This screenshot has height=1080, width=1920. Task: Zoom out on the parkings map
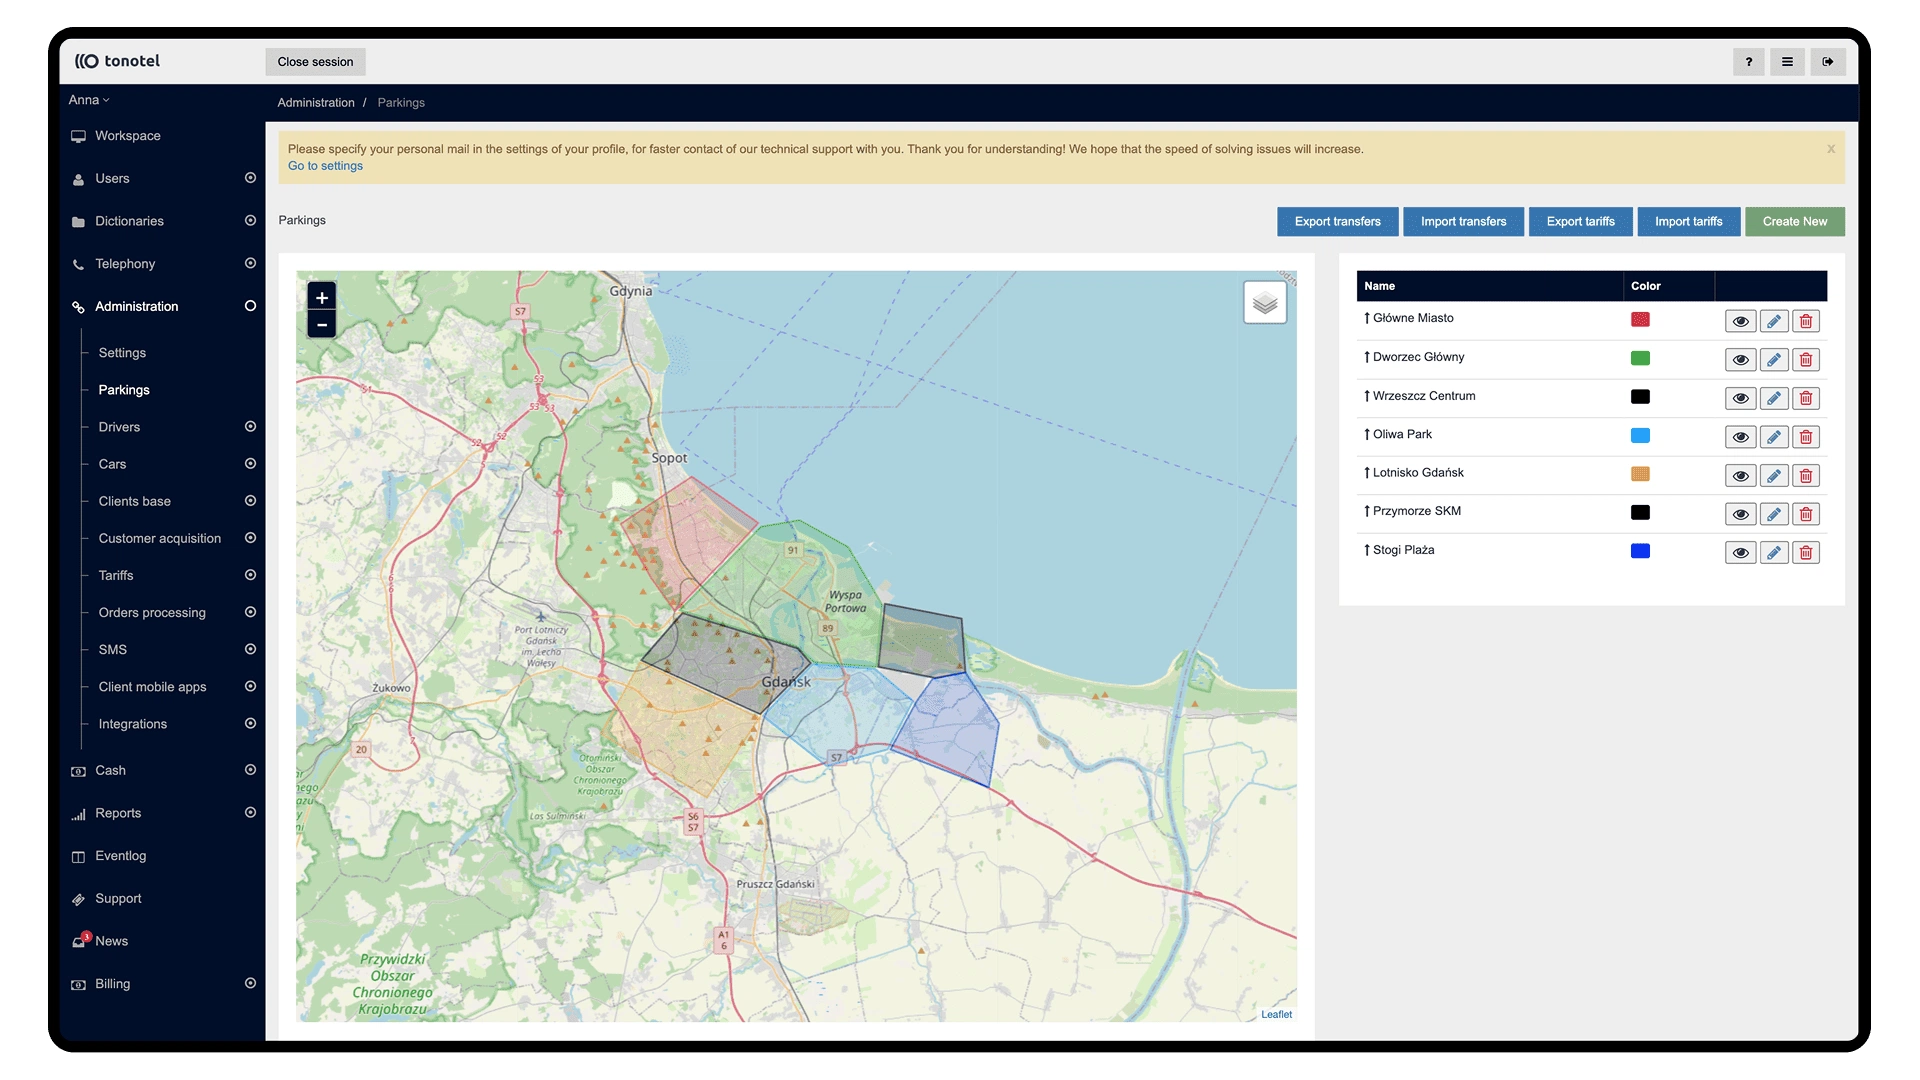321,325
